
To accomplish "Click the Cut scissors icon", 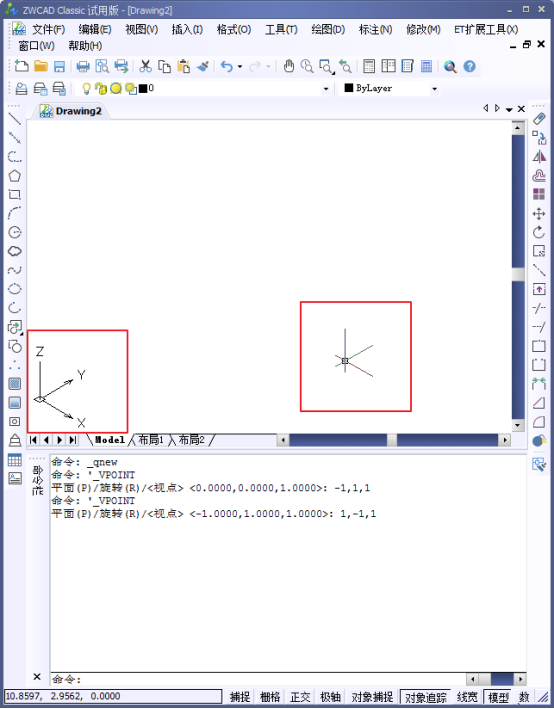I will pos(145,66).
